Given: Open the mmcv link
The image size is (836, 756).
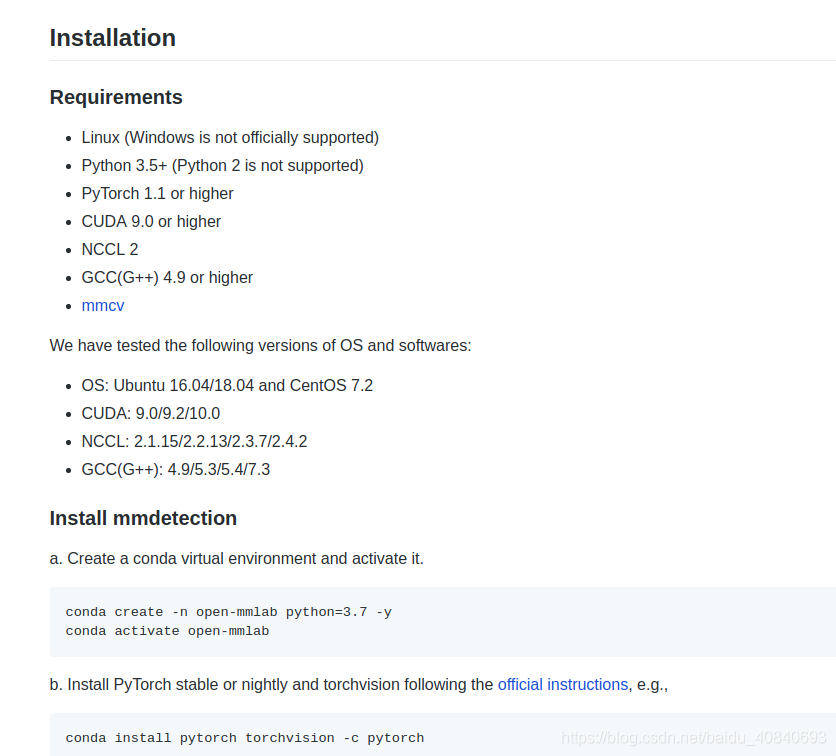Looking at the screenshot, I should tap(103, 305).
